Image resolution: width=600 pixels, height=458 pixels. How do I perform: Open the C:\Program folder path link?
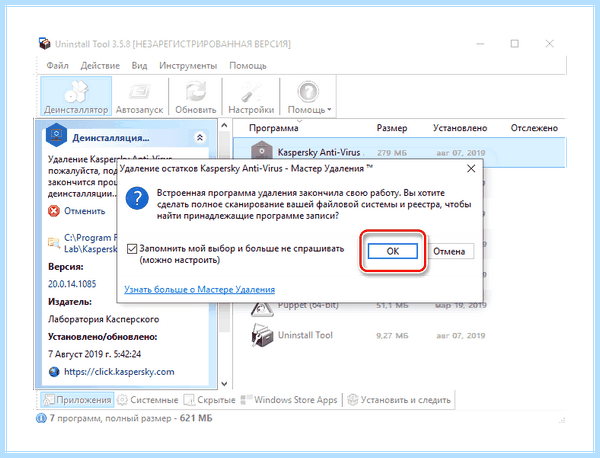coord(90,243)
